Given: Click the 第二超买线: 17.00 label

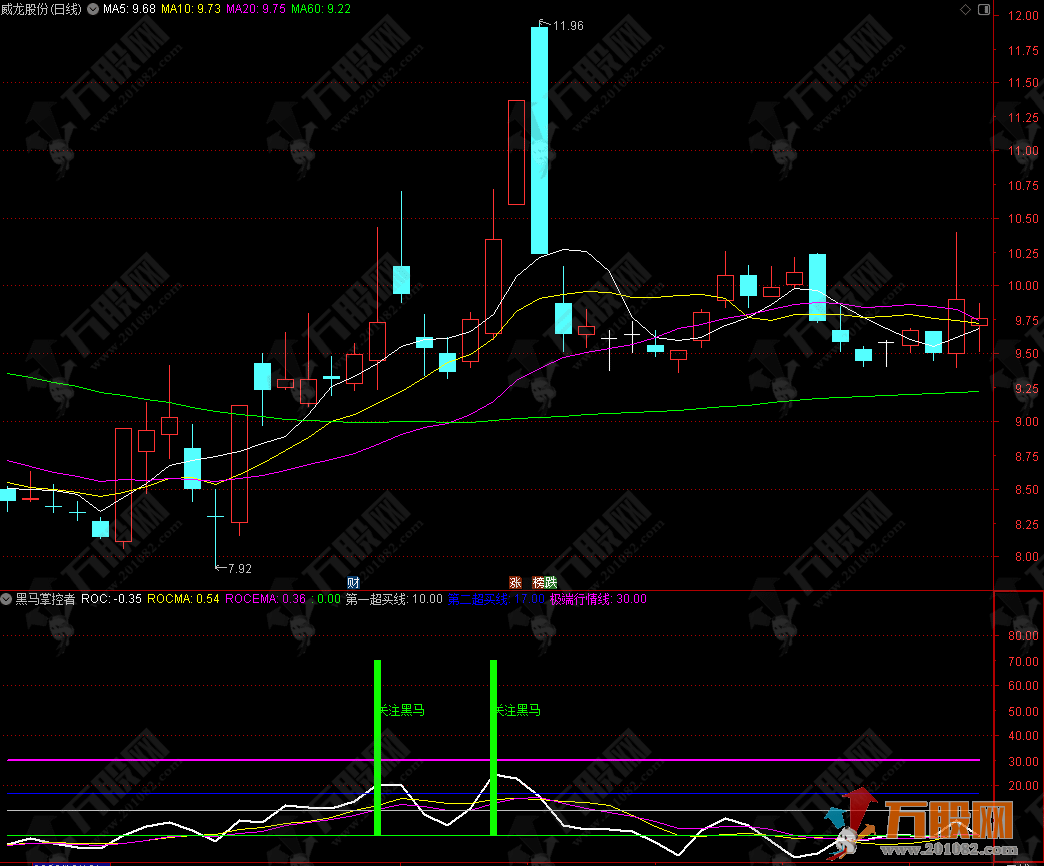Looking at the screenshot, I should coord(496,599).
